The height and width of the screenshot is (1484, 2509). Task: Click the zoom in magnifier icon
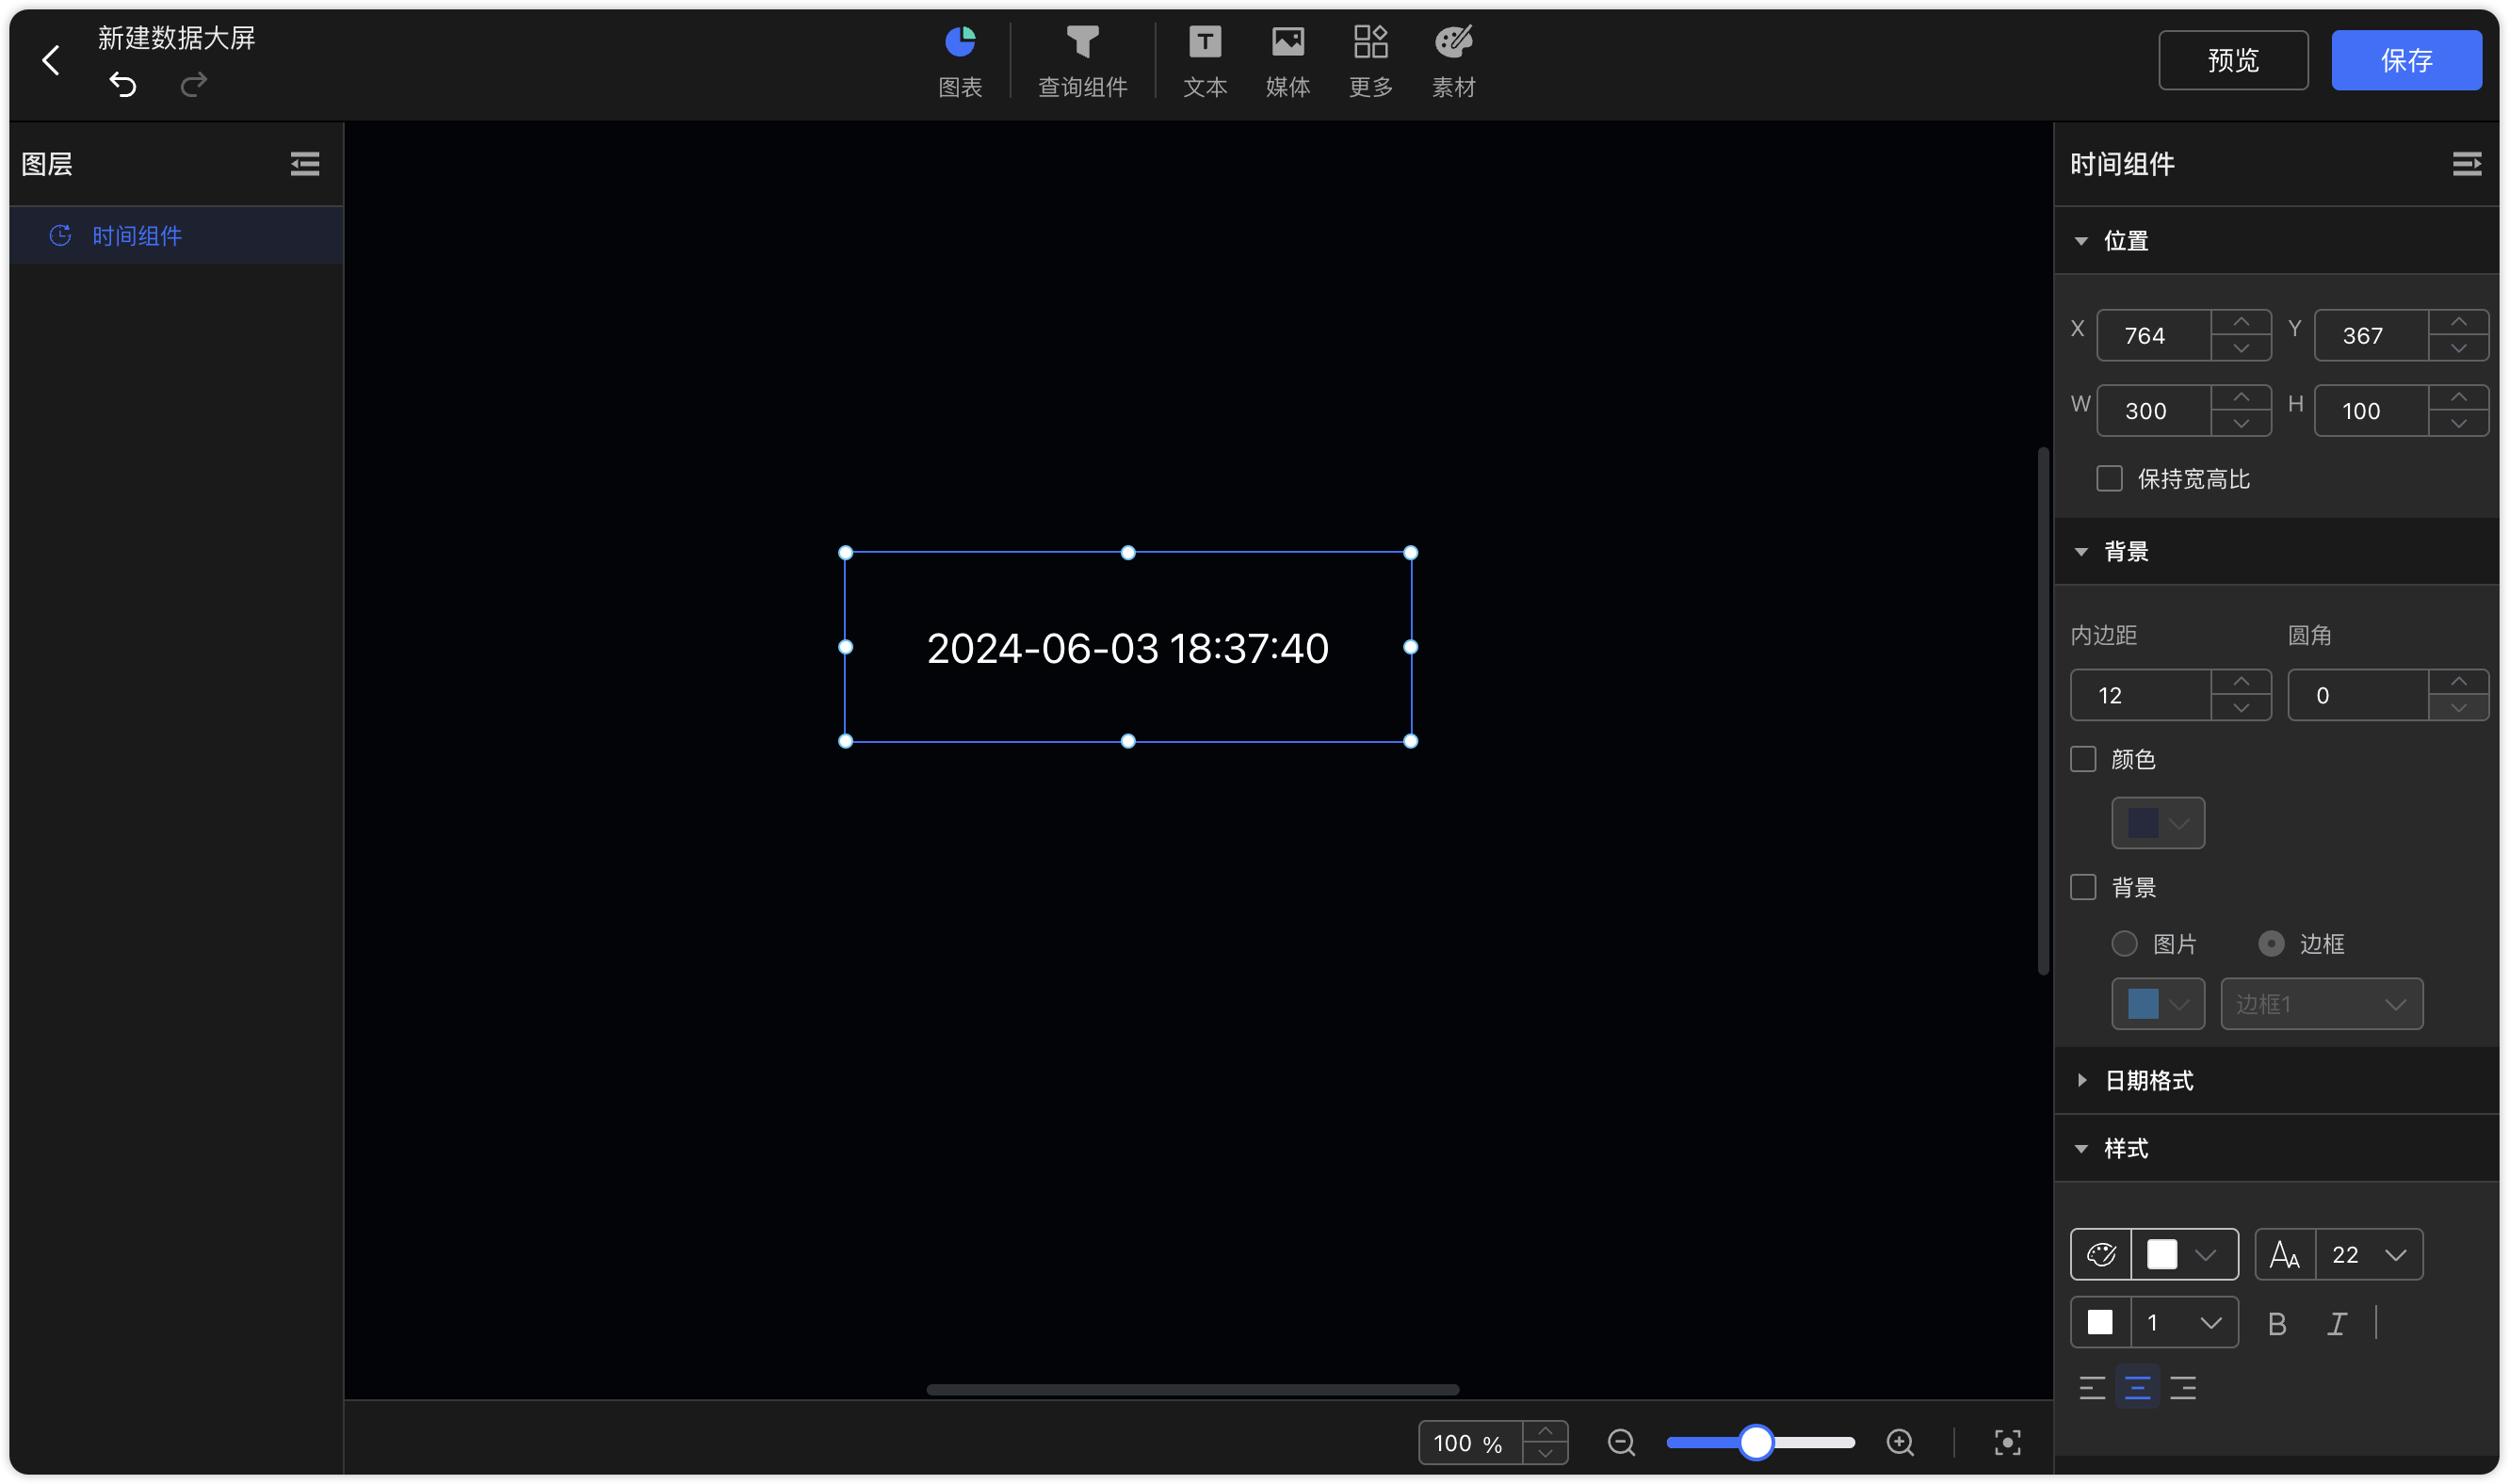[1900, 1443]
